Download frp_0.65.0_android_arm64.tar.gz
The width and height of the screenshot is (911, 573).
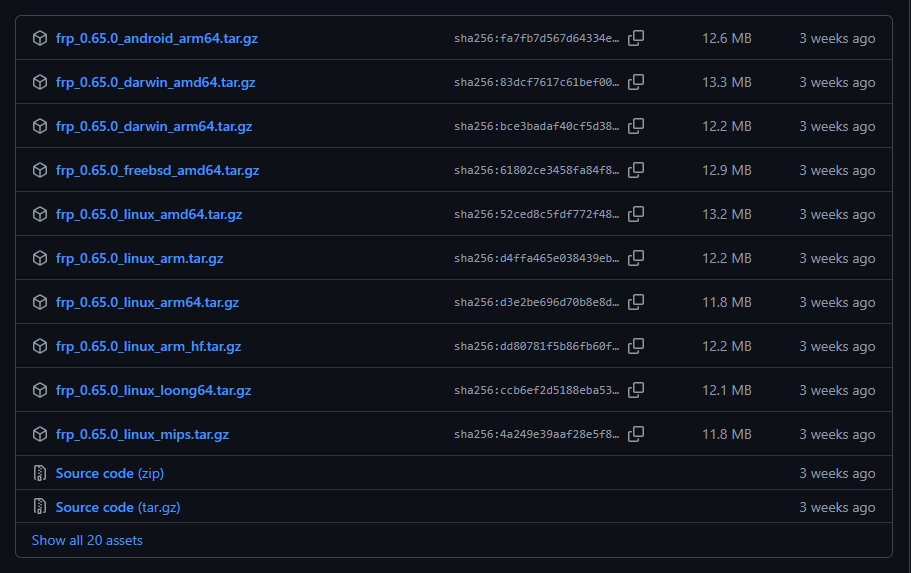156,38
